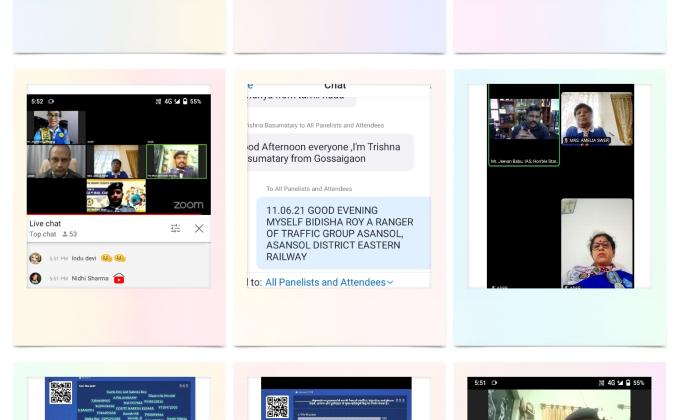Image resolution: width=680 pixels, height=420 pixels.
Task: Click Mrs. Amelia Swer's video tile
Action: tap(597, 120)
